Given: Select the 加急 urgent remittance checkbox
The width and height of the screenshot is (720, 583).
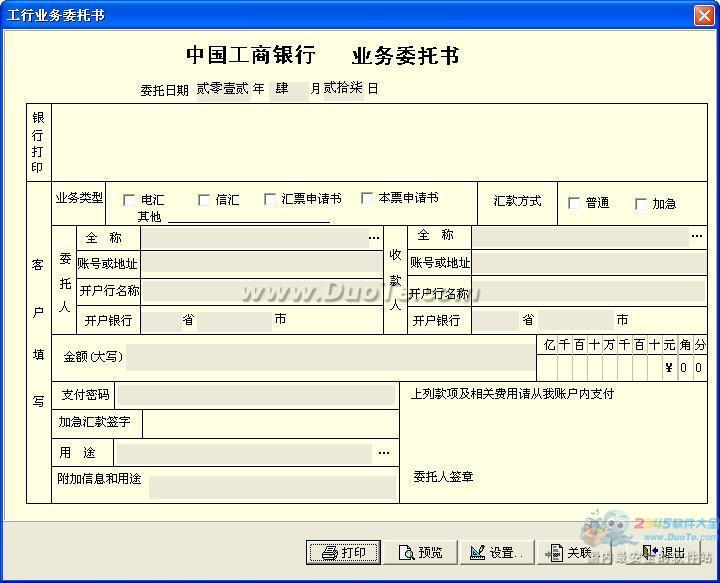Looking at the screenshot, I should coord(641,203).
